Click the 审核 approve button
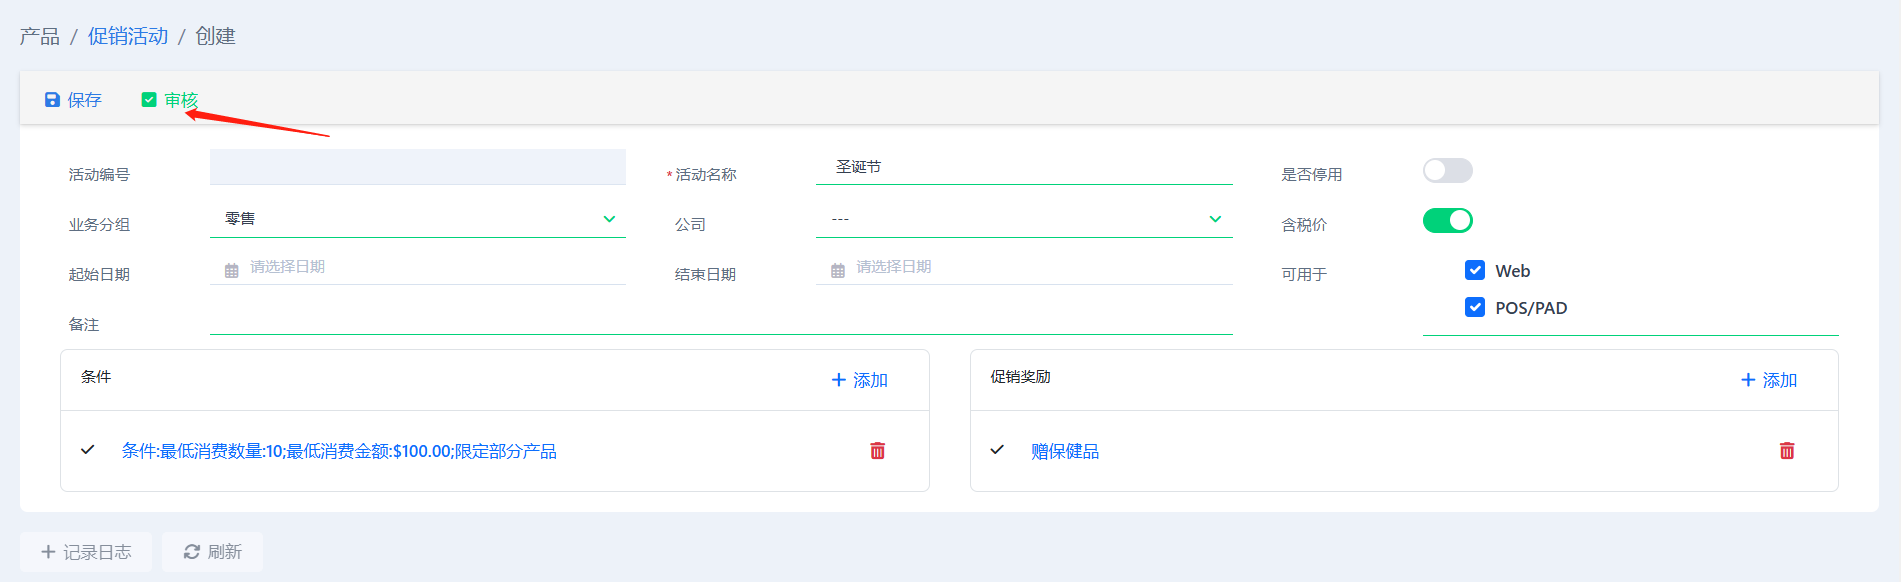Viewport: 1901px width, 582px height. pyautogui.click(x=170, y=100)
